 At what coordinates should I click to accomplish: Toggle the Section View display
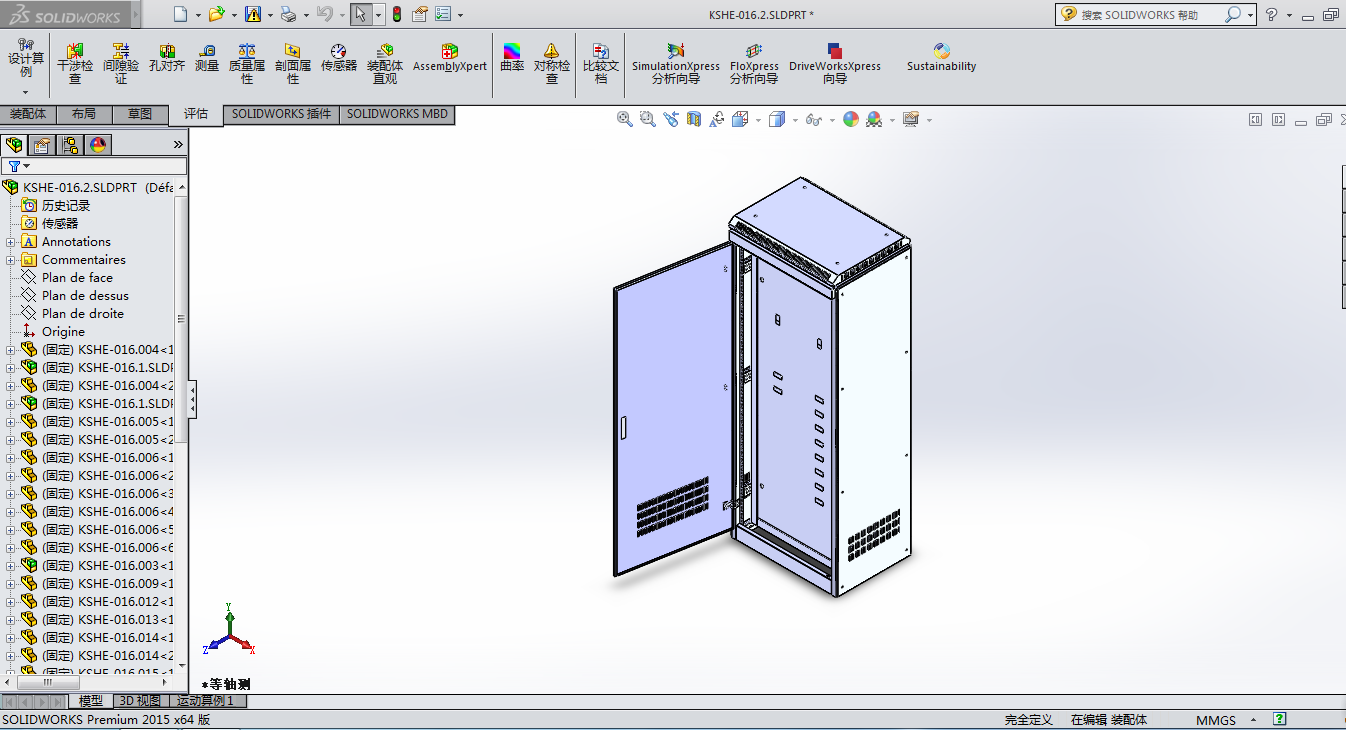click(693, 119)
